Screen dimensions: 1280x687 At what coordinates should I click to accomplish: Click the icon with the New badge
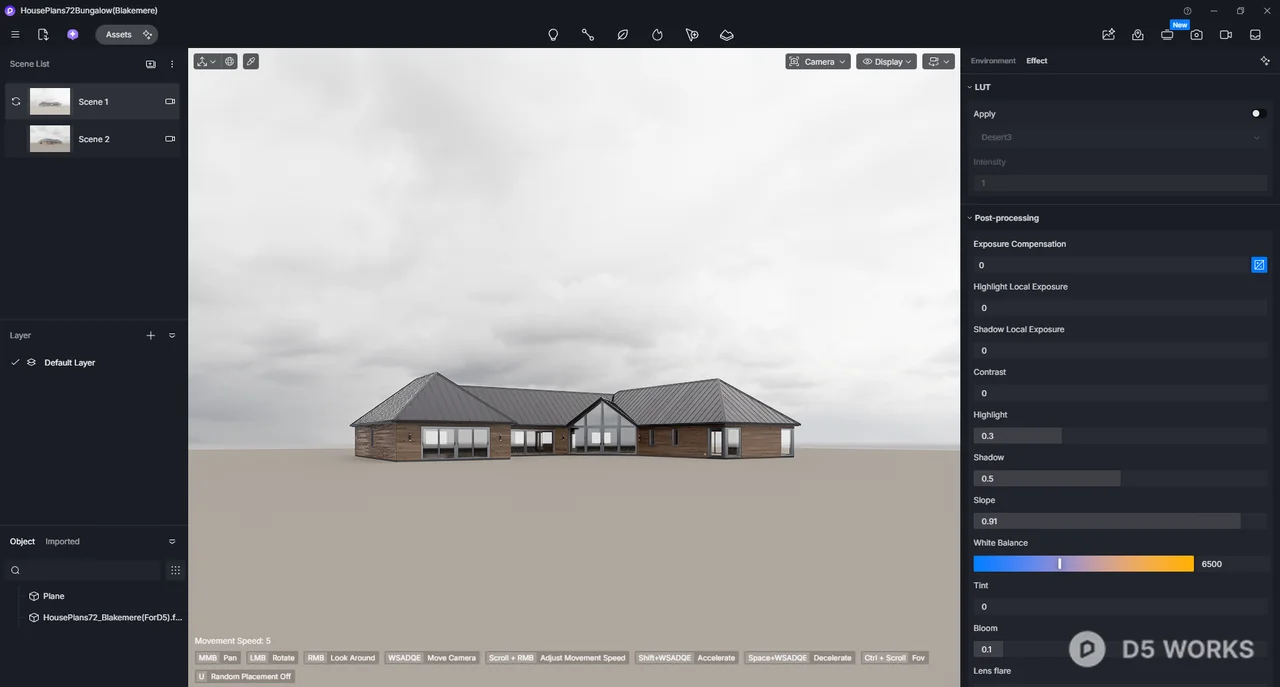tap(1167, 34)
